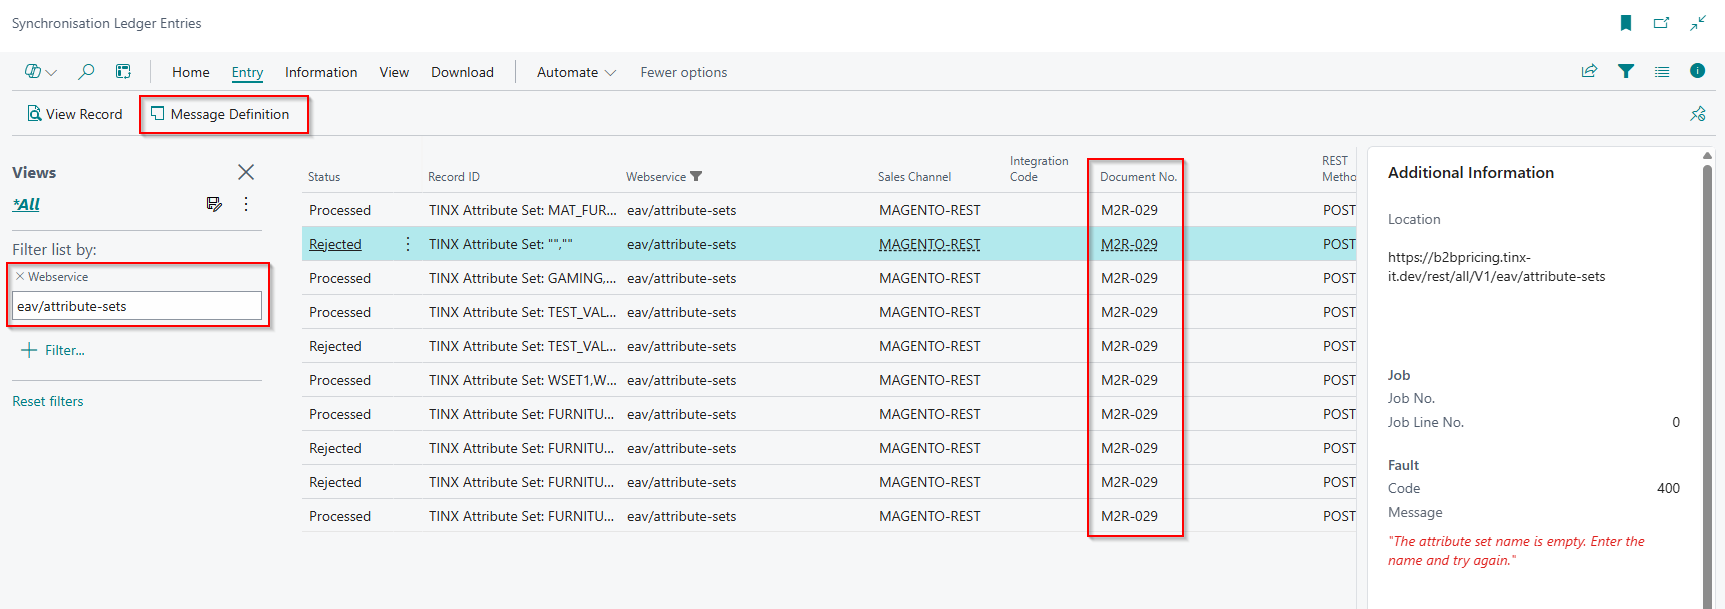The width and height of the screenshot is (1725, 609).
Task: Click the selected record TINX Attribute Set: "",""
Action: 500,244
